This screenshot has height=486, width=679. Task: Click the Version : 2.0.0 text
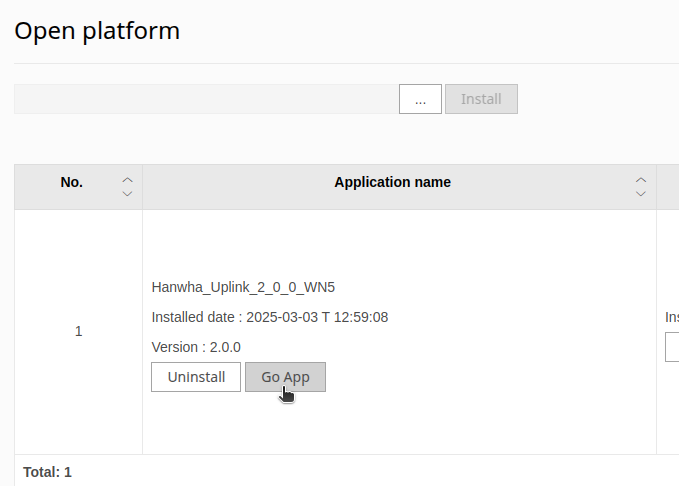pyautogui.click(x=196, y=347)
